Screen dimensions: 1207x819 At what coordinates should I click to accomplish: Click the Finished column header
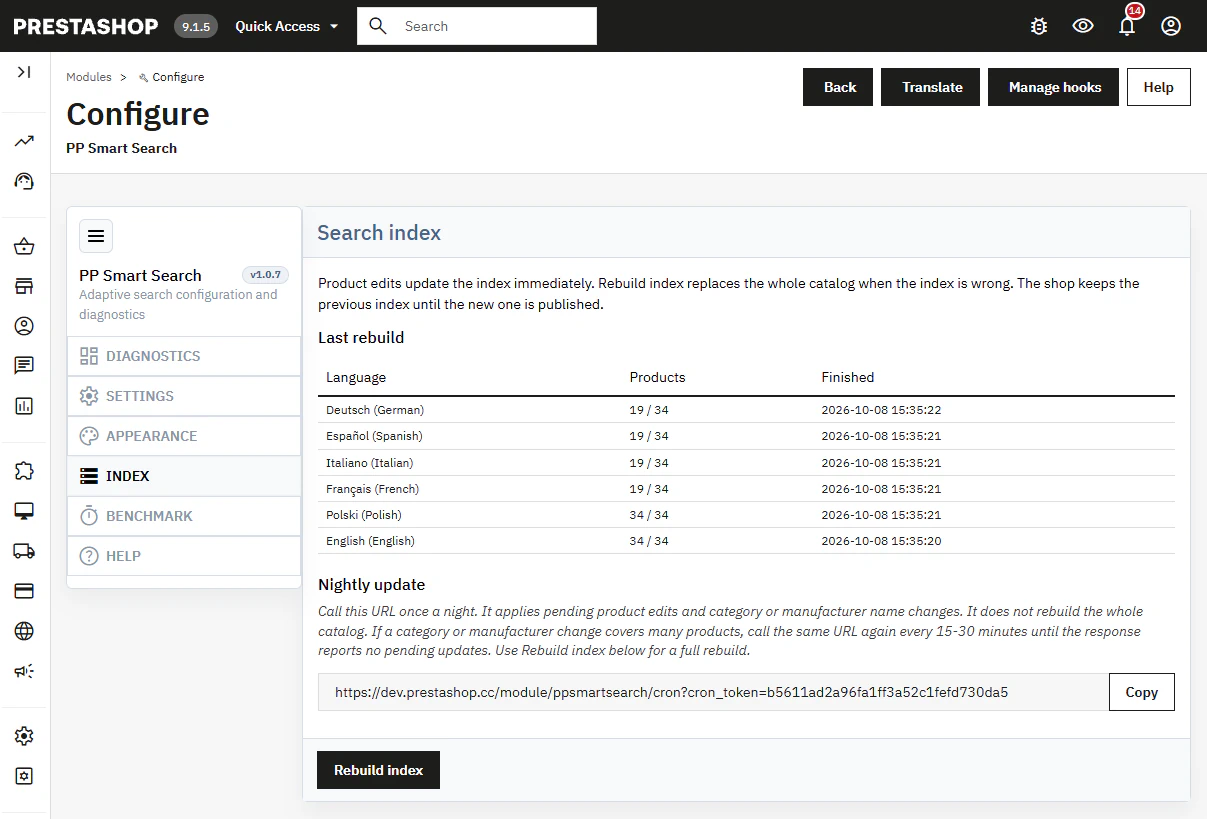[848, 377]
